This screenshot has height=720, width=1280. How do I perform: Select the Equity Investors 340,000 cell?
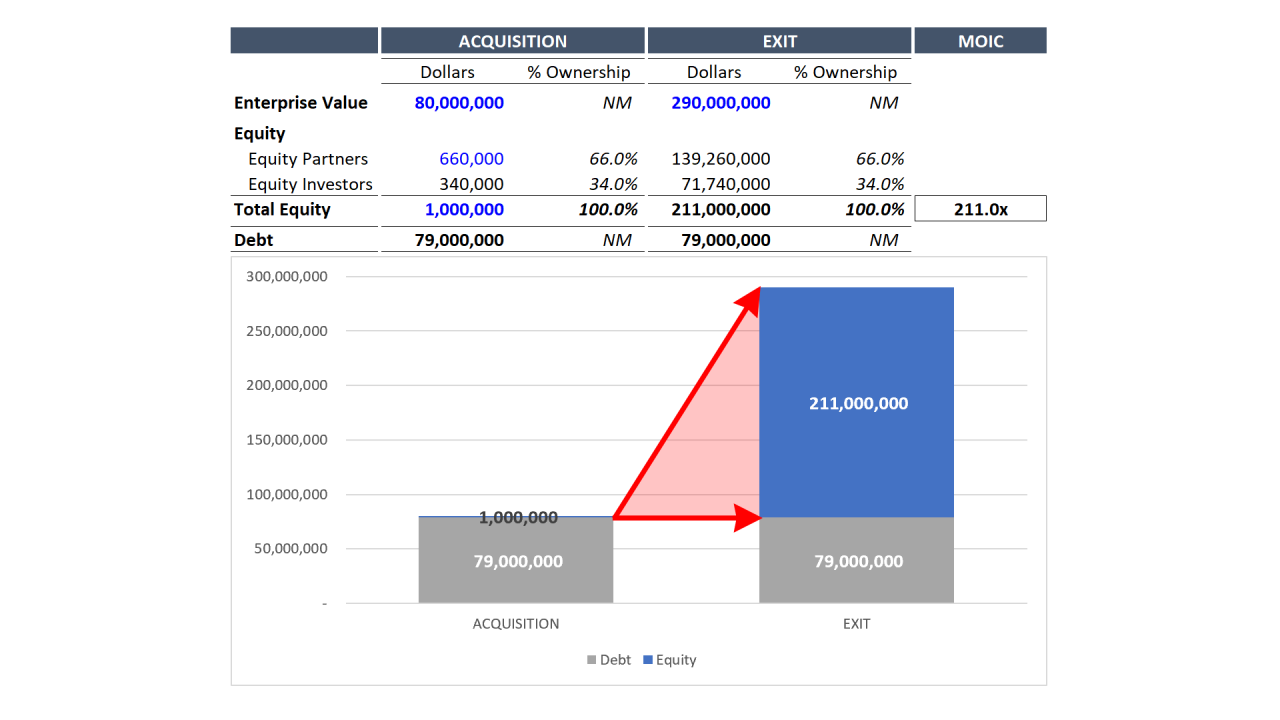(x=471, y=184)
